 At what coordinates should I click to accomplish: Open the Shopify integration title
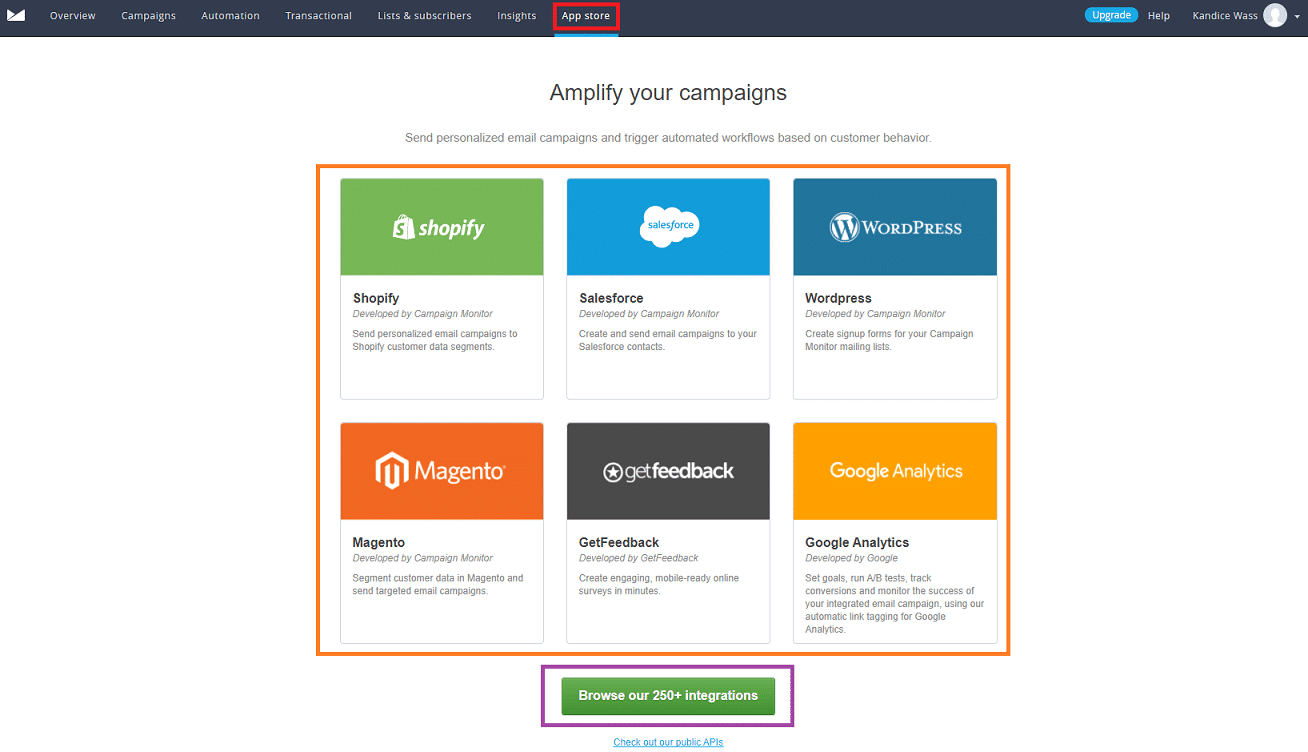point(376,298)
